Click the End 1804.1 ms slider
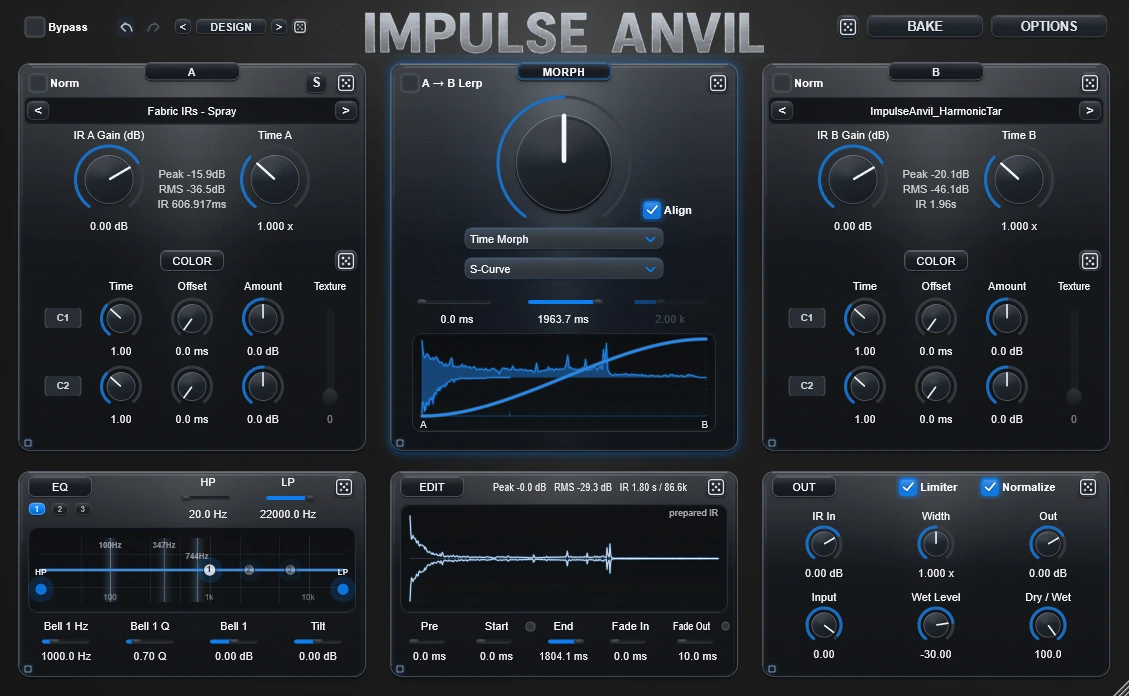Screen dimensions: 1129x696 [x=563, y=641]
